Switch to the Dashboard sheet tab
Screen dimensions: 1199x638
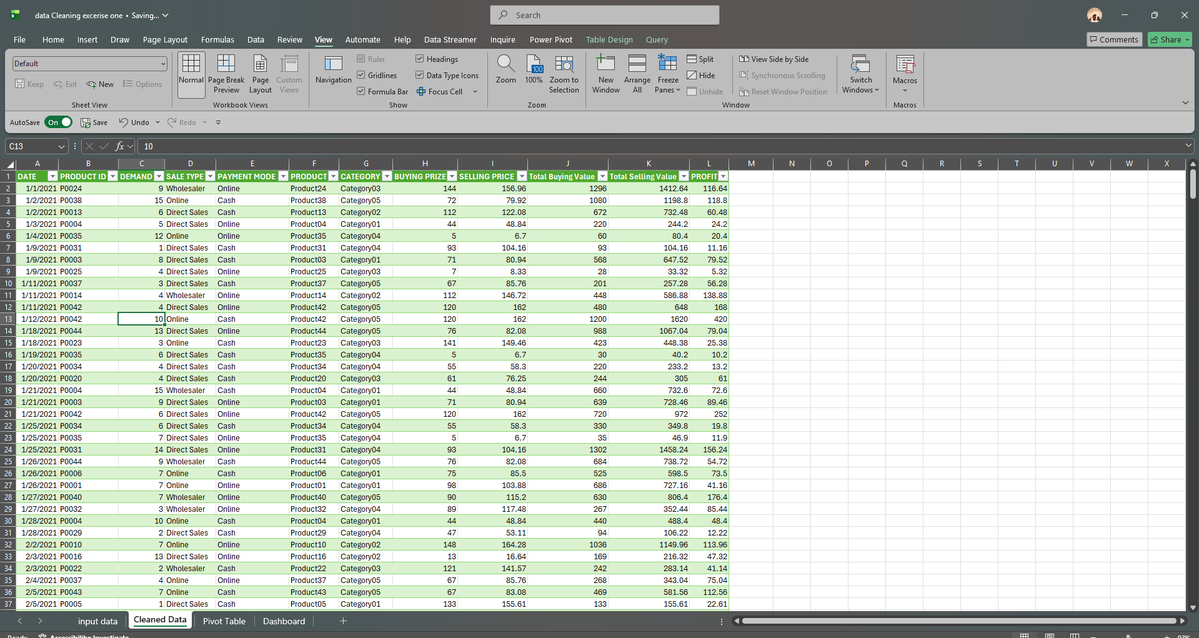[x=284, y=621]
